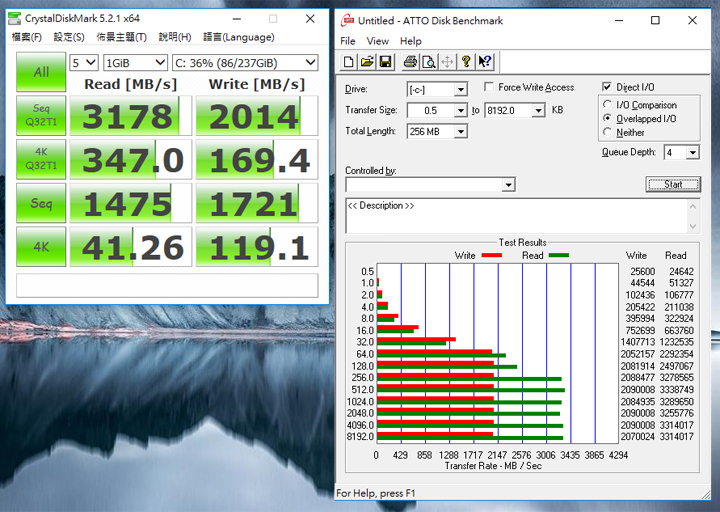Open the drive dropdown C: 36% (86/237GiB)
Viewport: 720px width, 512px height.
(245, 63)
